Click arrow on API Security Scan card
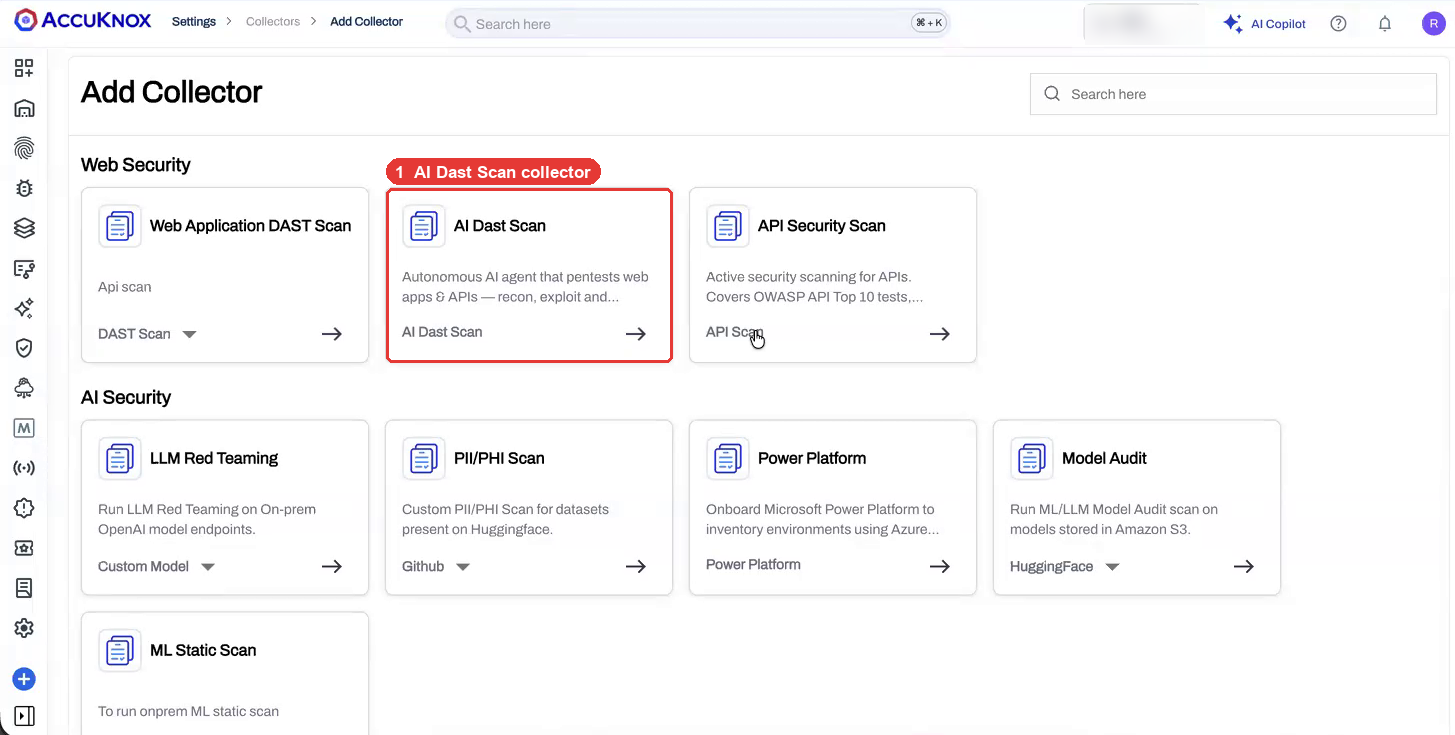The width and height of the screenshot is (1455, 735). [940, 334]
